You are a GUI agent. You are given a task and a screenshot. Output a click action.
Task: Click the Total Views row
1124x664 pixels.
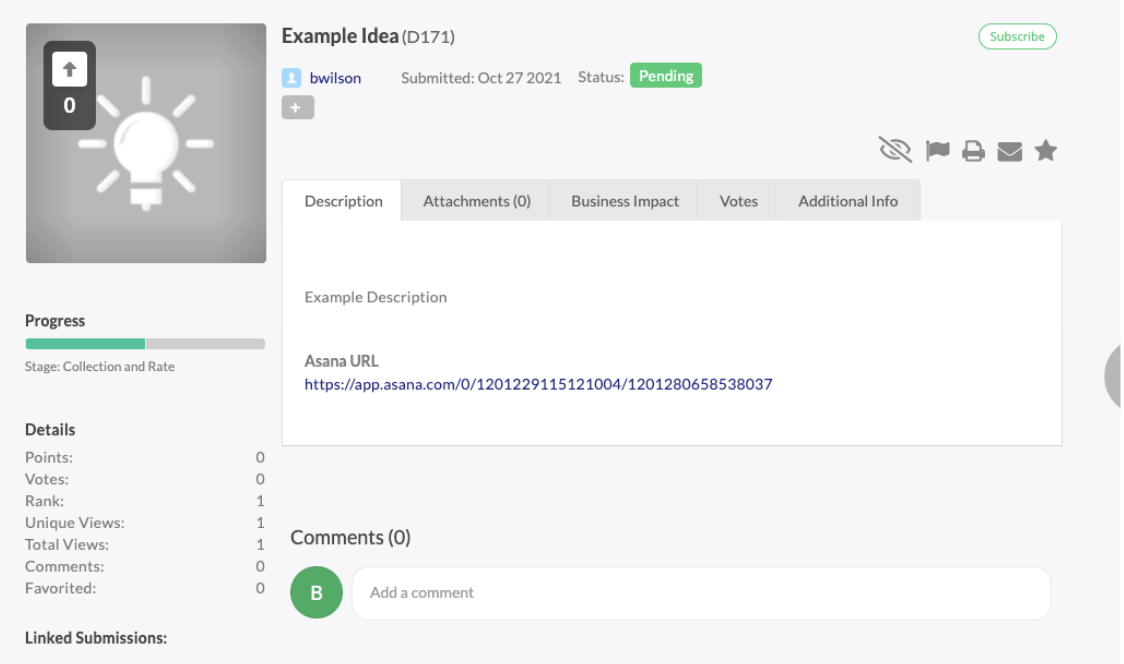point(145,544)
